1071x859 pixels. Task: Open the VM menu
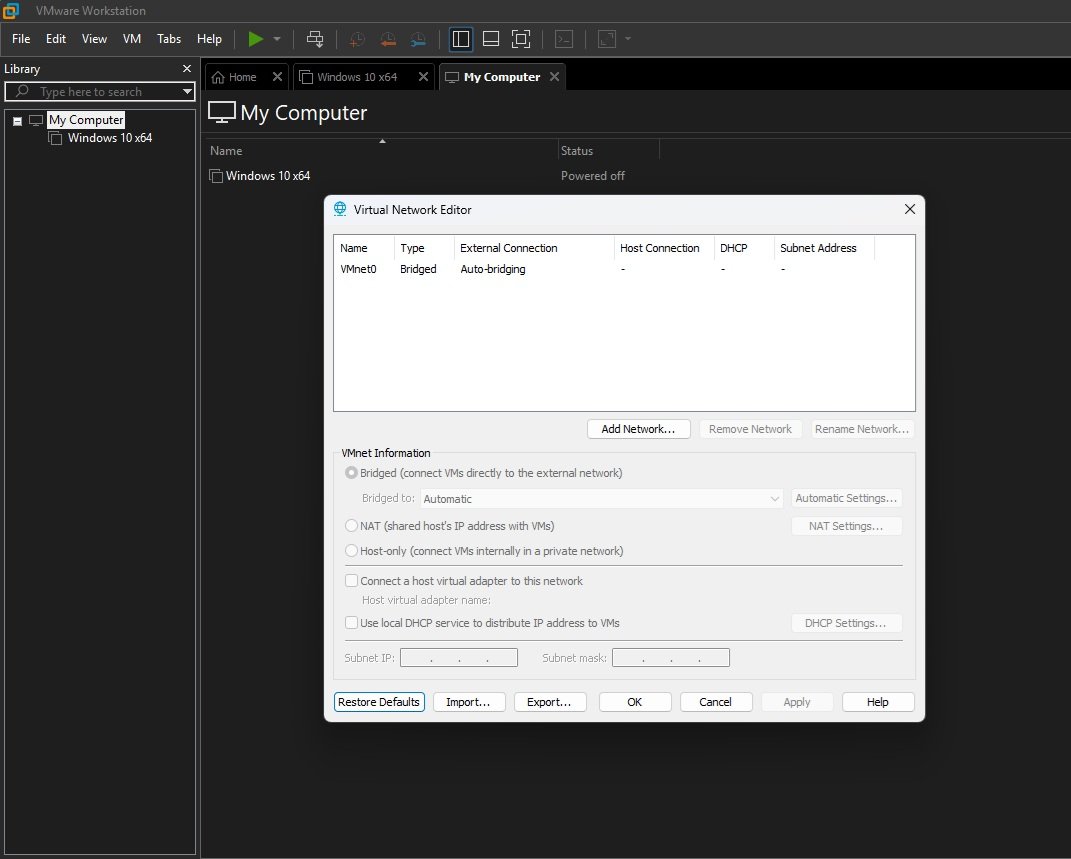point(131,39)
